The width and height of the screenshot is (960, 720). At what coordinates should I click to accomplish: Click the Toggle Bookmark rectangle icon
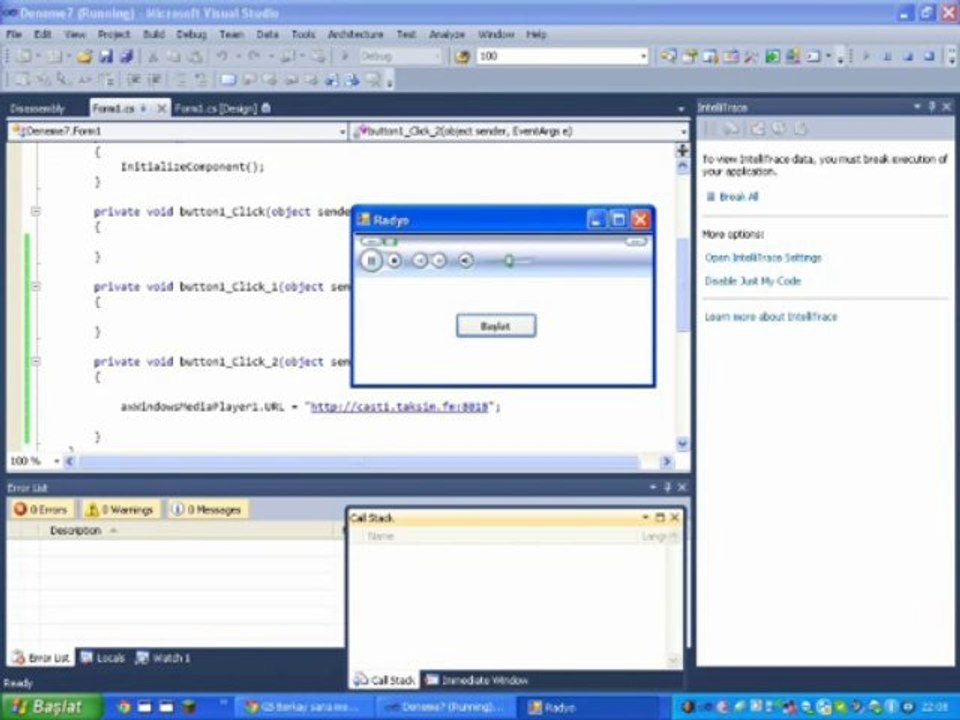click(228, 80)
